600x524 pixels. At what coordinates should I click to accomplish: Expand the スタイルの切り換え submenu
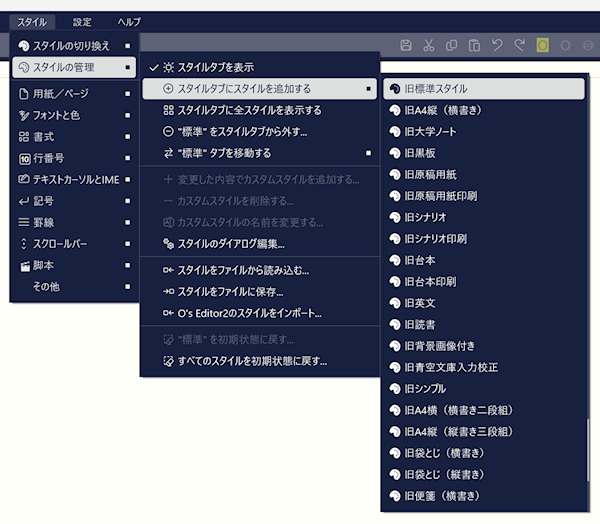(74, 45)
